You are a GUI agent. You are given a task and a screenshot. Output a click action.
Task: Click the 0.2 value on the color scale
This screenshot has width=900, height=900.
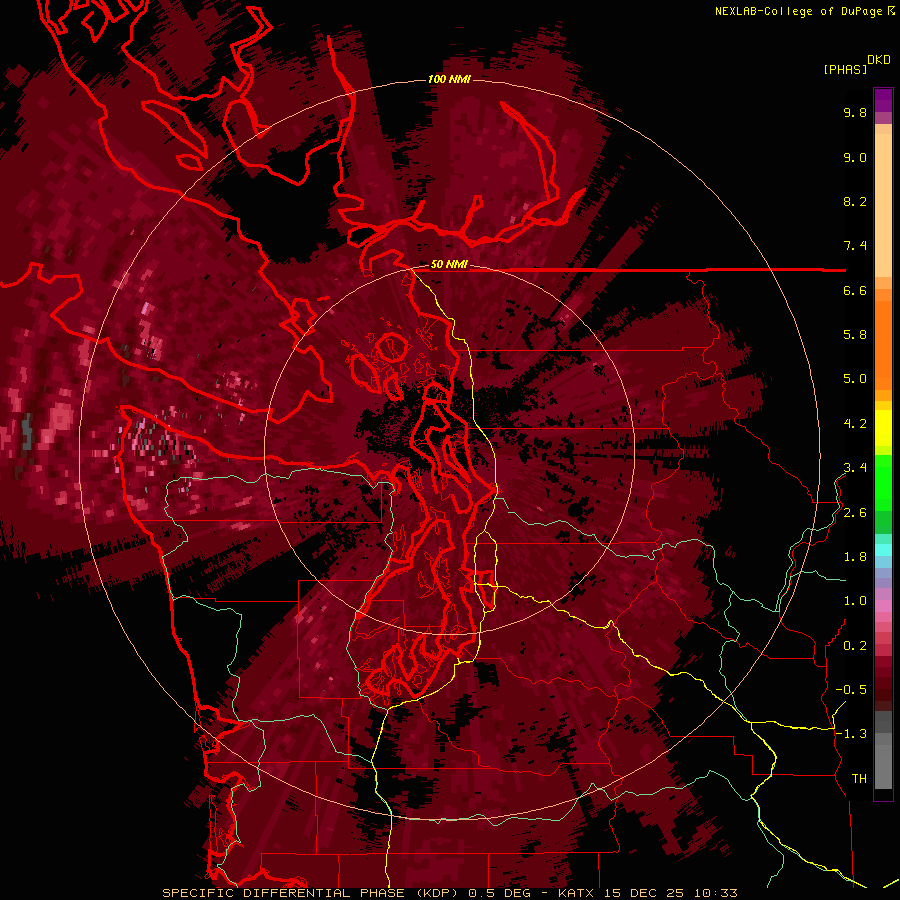click(855, 646)
